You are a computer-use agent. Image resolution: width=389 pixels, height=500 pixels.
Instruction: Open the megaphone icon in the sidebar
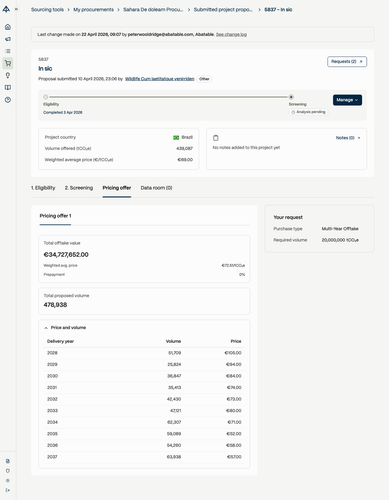8,39
